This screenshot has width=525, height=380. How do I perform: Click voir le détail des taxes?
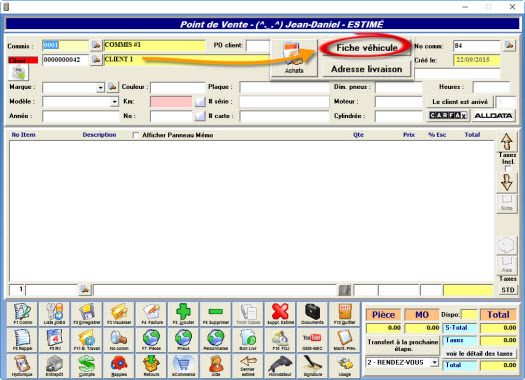(x=479, y=354)
